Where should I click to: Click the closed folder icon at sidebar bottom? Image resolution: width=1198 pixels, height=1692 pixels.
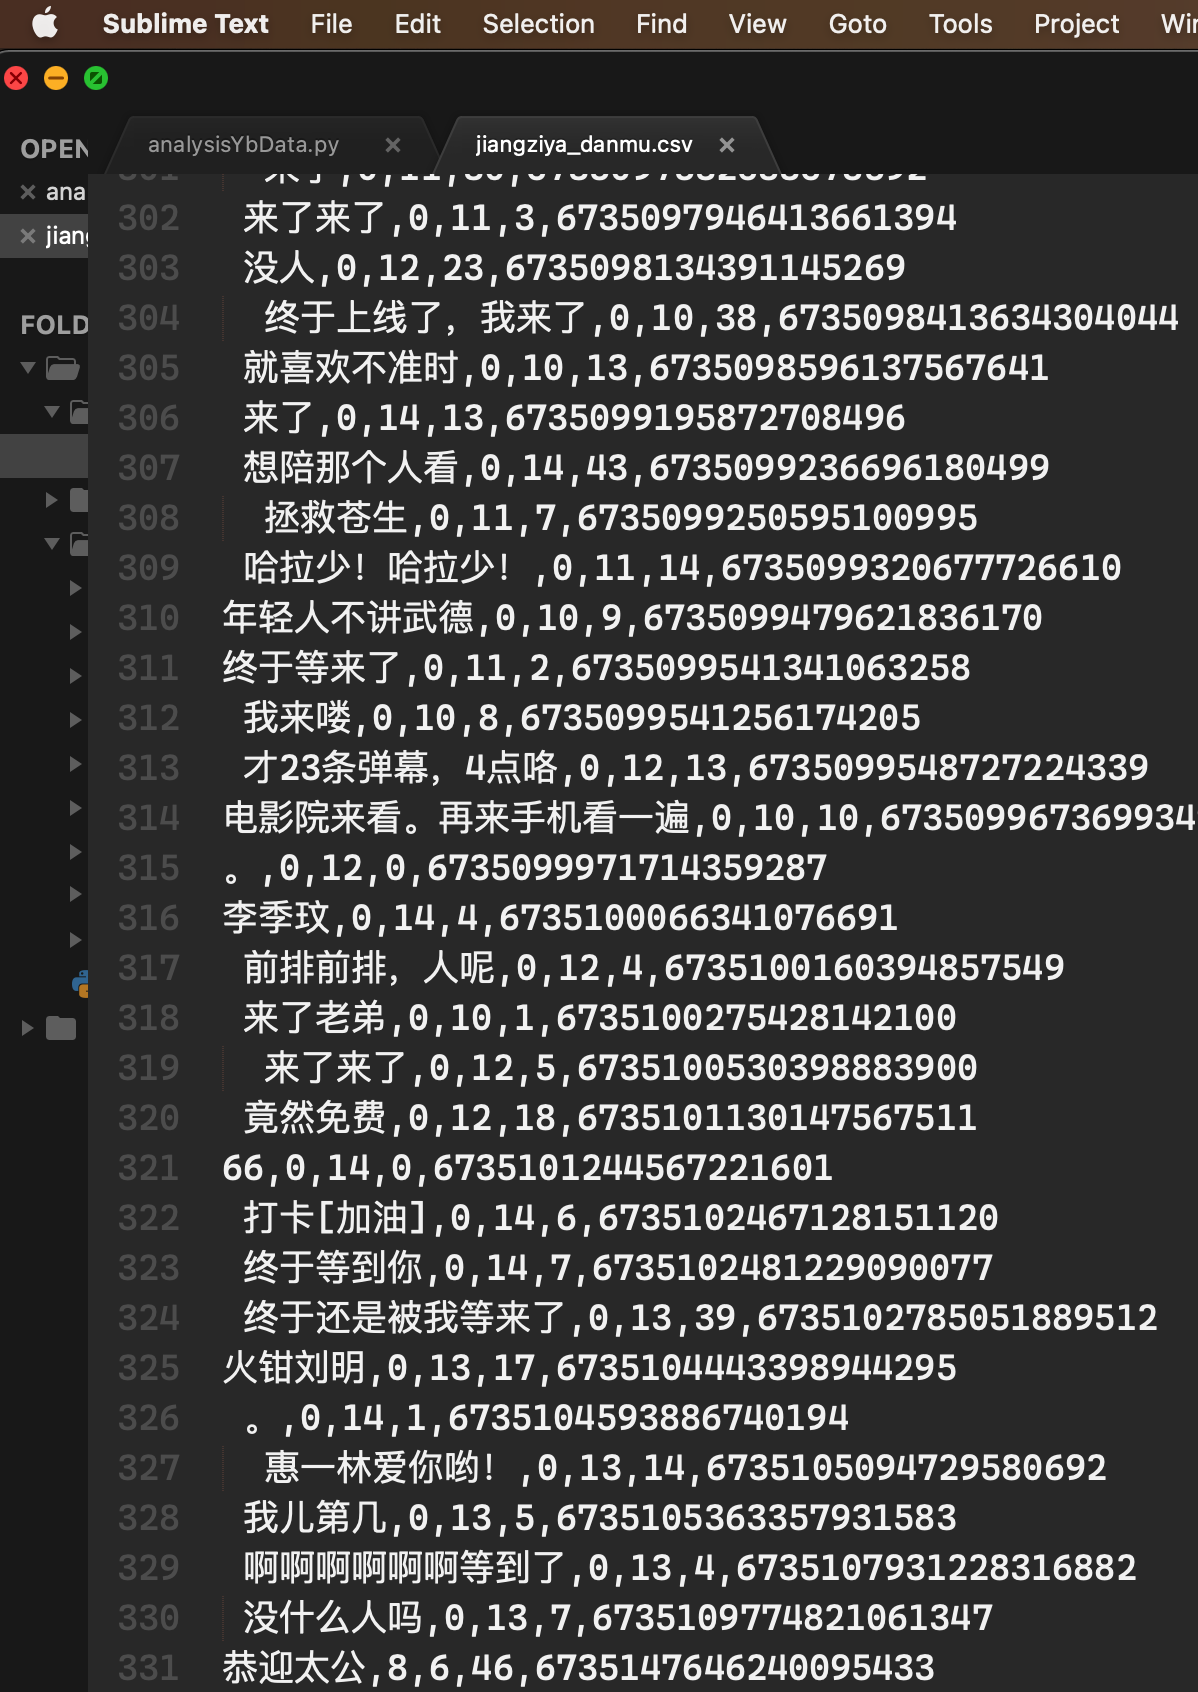[x=61, y=1028]
